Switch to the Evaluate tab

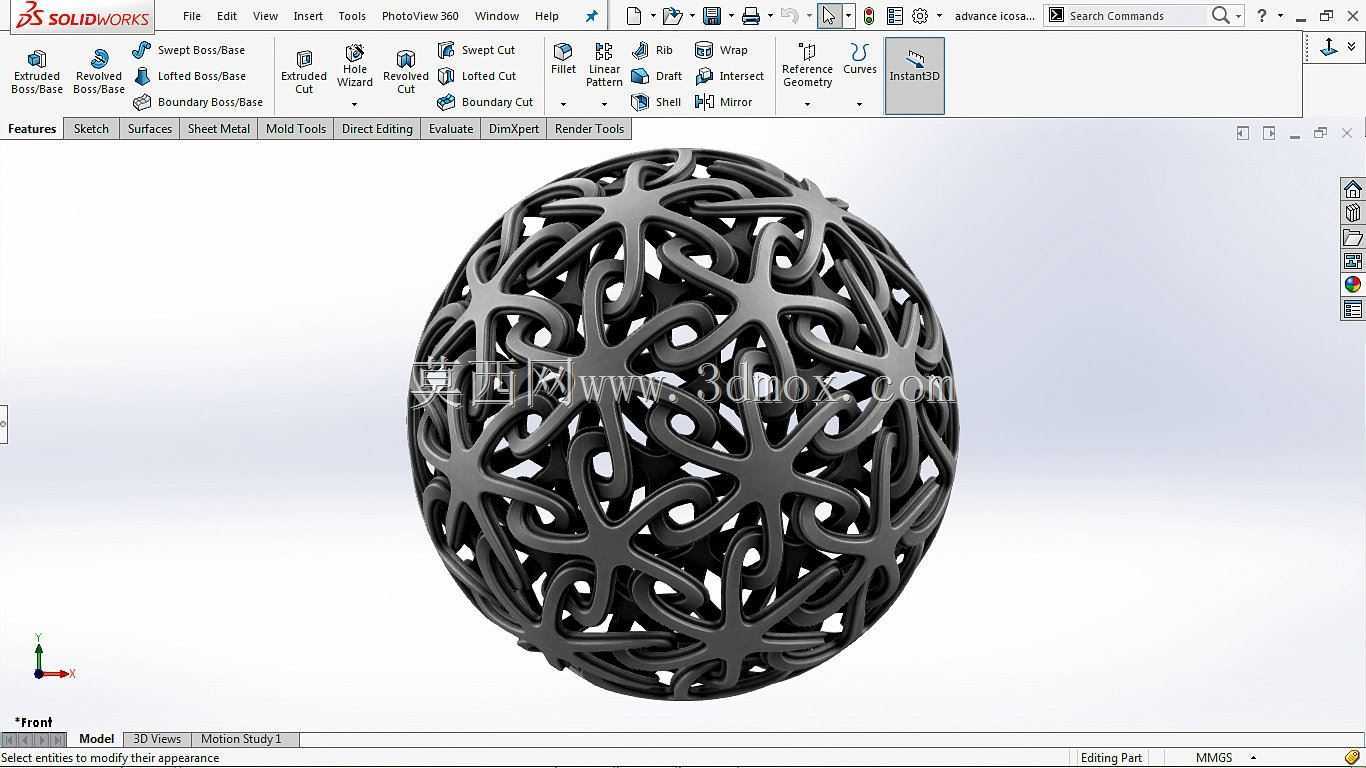(x=451, y=128)
